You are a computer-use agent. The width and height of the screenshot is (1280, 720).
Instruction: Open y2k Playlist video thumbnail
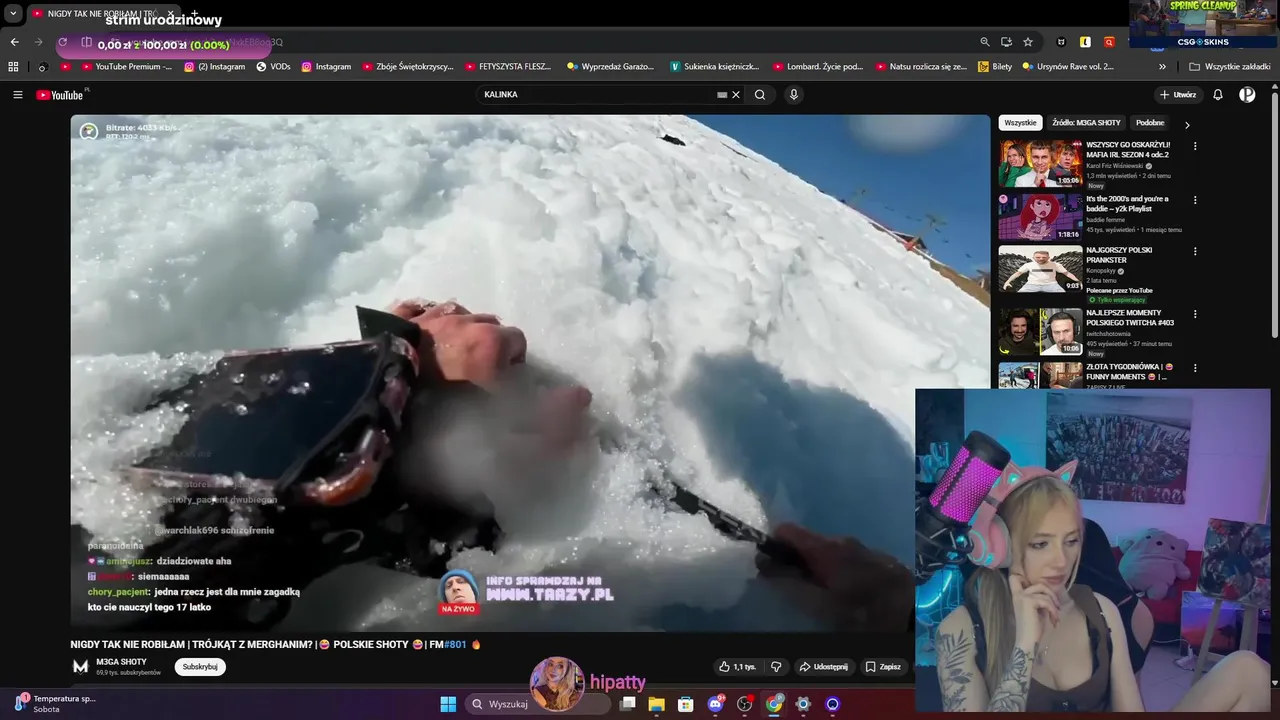[1040, 216]
